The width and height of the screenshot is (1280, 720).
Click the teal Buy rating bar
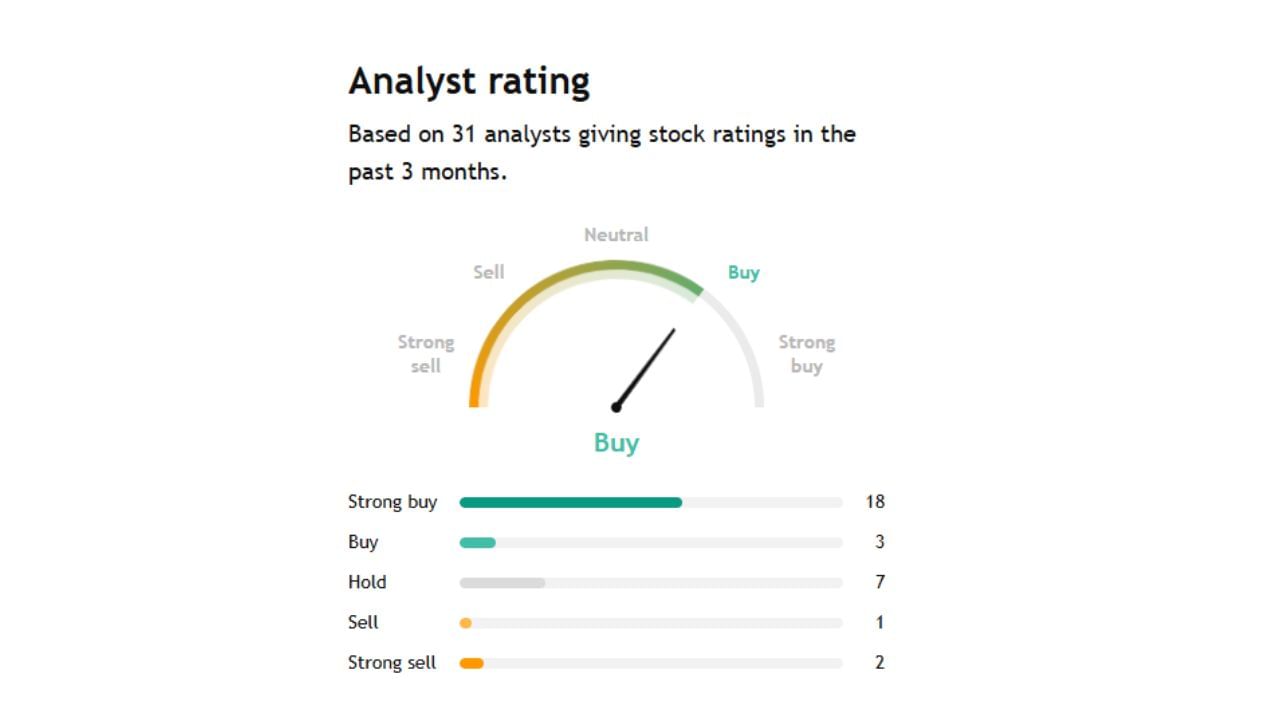pyautogui.click(x=477, y=542)
